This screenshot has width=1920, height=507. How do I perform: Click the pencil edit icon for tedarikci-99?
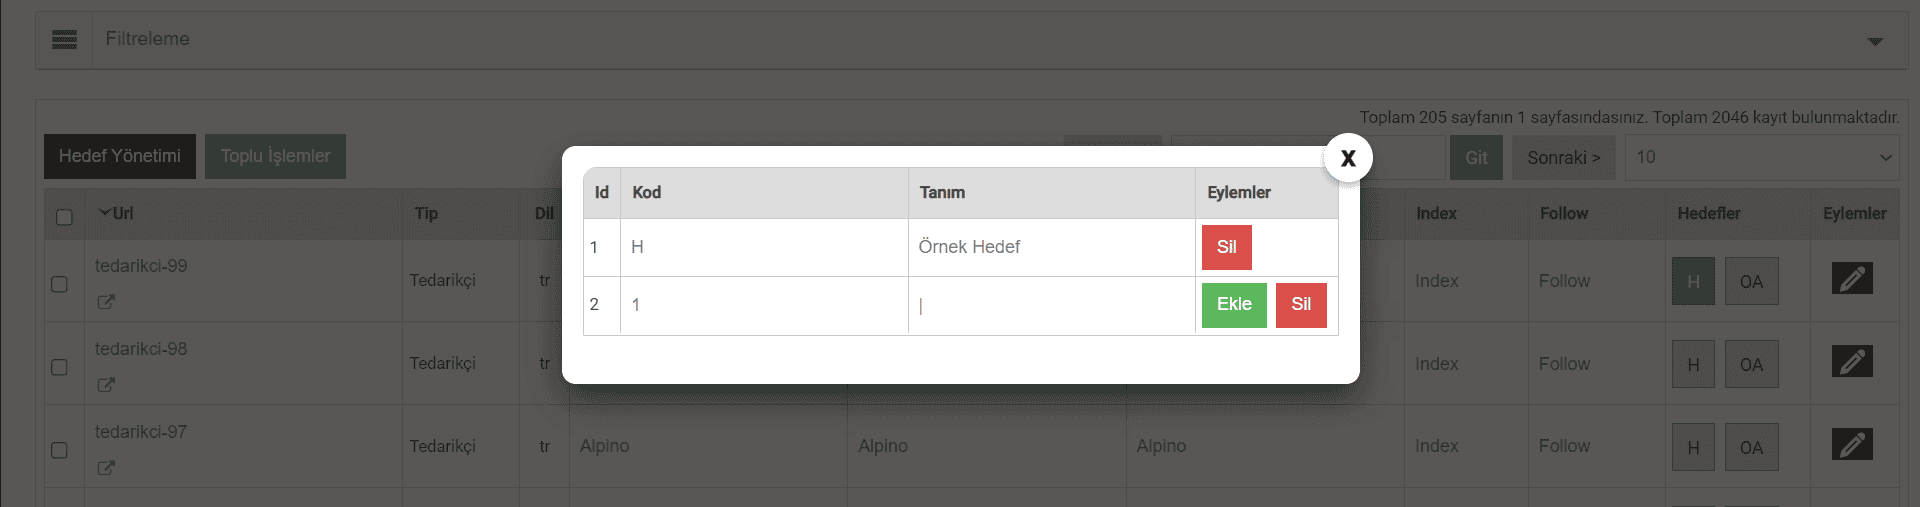(1852, 279)
